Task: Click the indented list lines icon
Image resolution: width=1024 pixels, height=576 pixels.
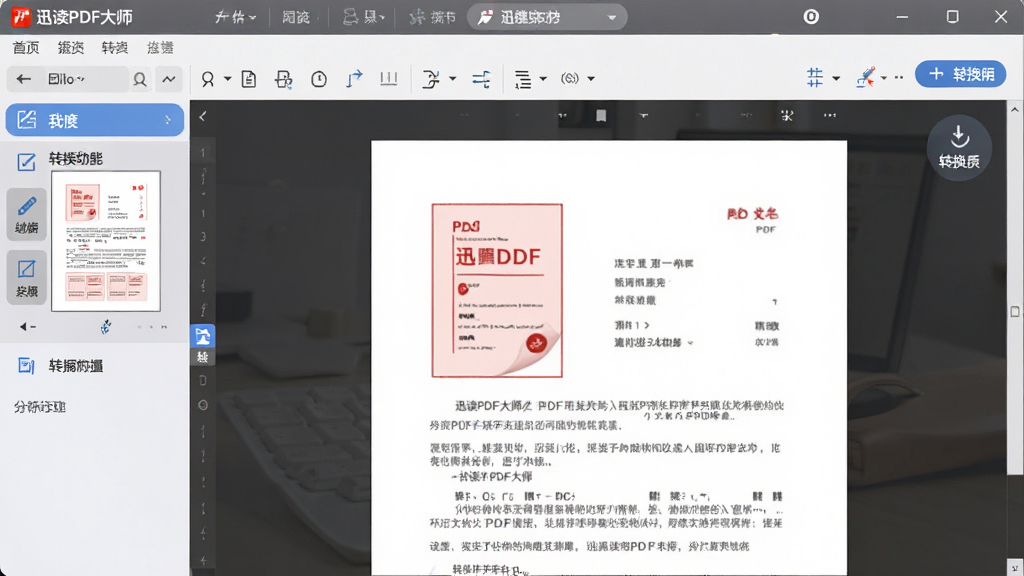Action: click(523, 79)
